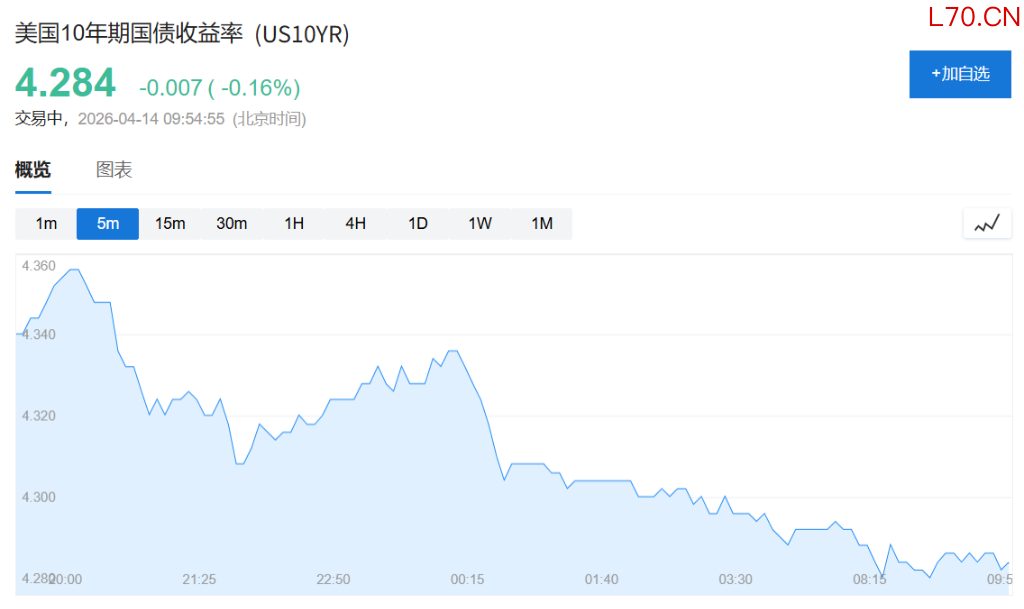Click the 00:15 time axis label
The width and height of the screenshot is (1024, 609).
[x=467, y=580]
